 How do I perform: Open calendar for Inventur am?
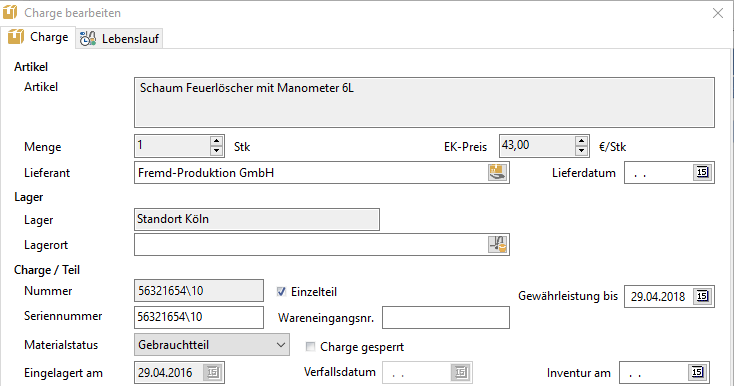697,372
